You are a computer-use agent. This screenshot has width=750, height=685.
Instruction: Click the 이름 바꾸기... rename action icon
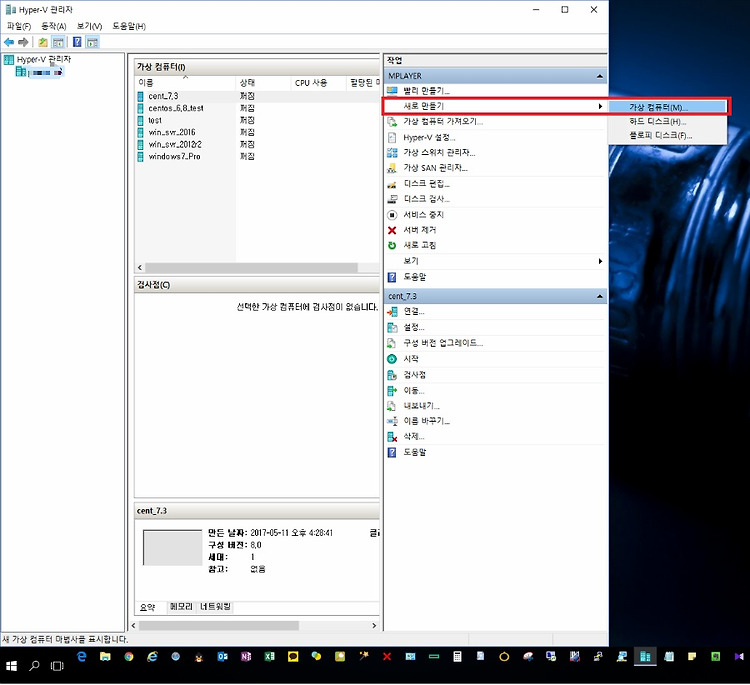click(x=392, y=421)
